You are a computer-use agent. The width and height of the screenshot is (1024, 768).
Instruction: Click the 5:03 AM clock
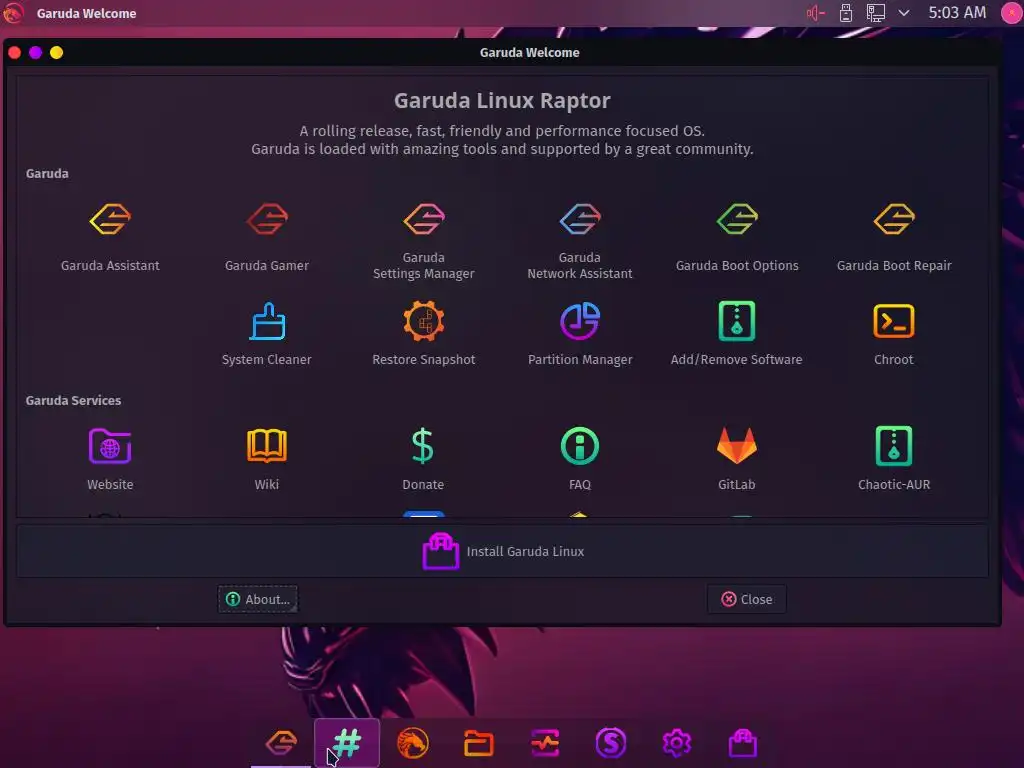(x=957, y=12)
